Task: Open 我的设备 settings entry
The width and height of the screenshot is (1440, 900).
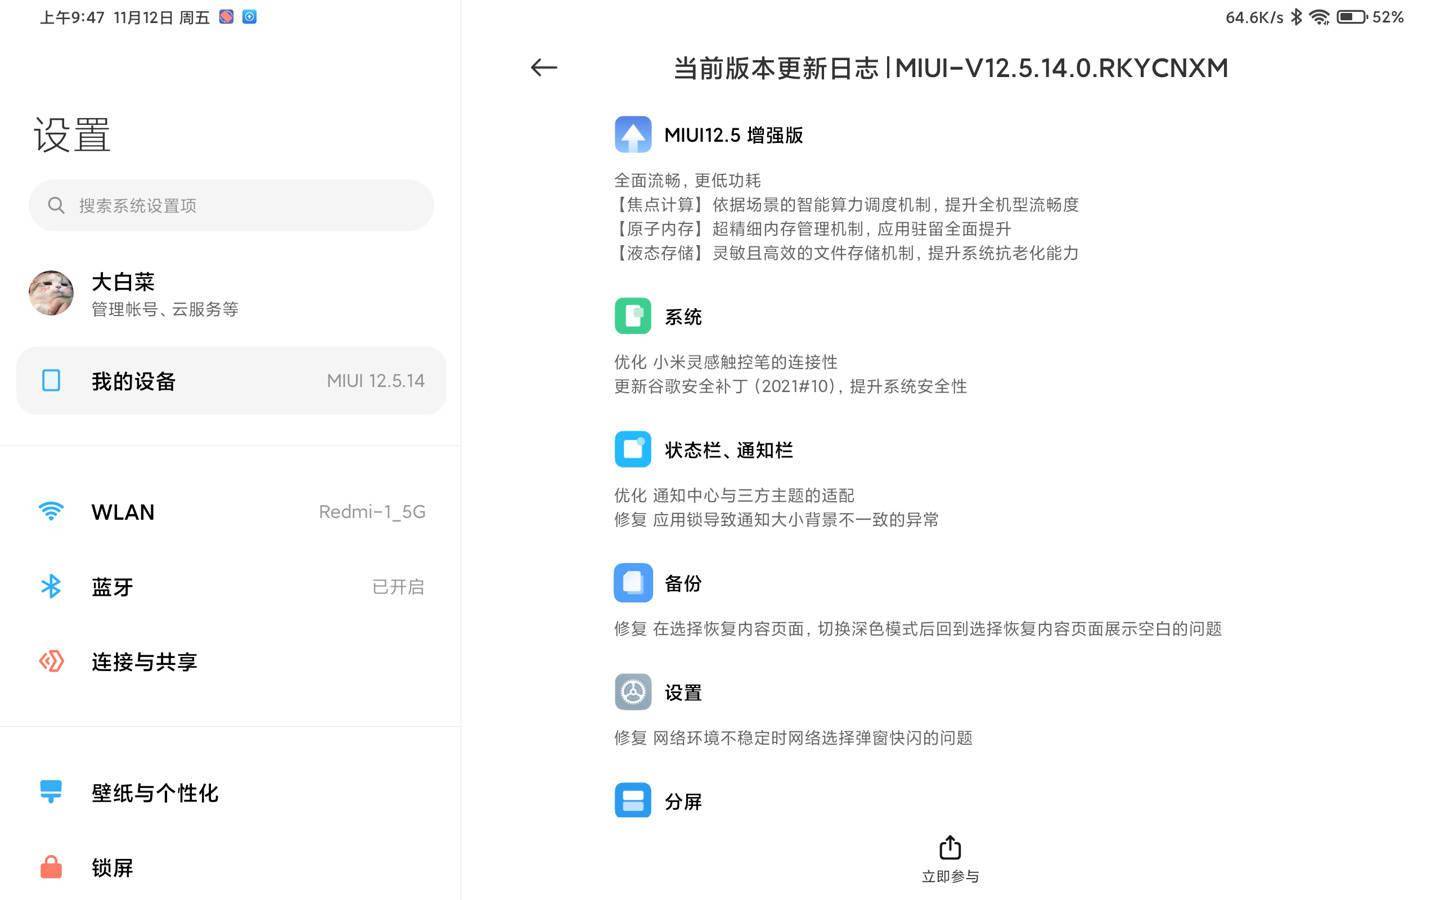Action: point(231,380)
